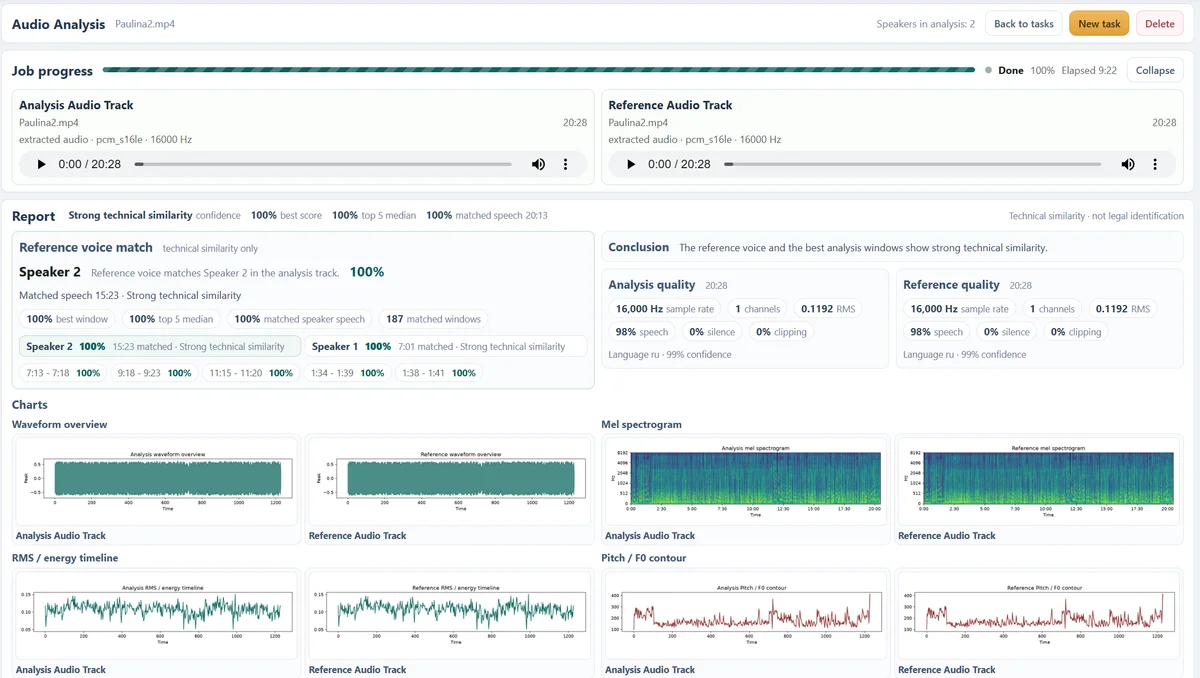Click RMS / energy timeline section heading

click(65, 558)
